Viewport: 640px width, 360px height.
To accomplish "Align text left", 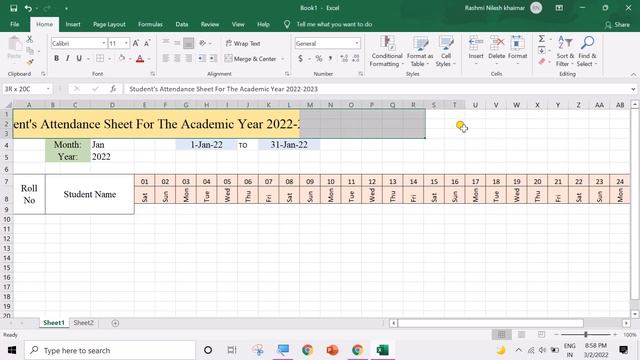I will click(166, 58).
